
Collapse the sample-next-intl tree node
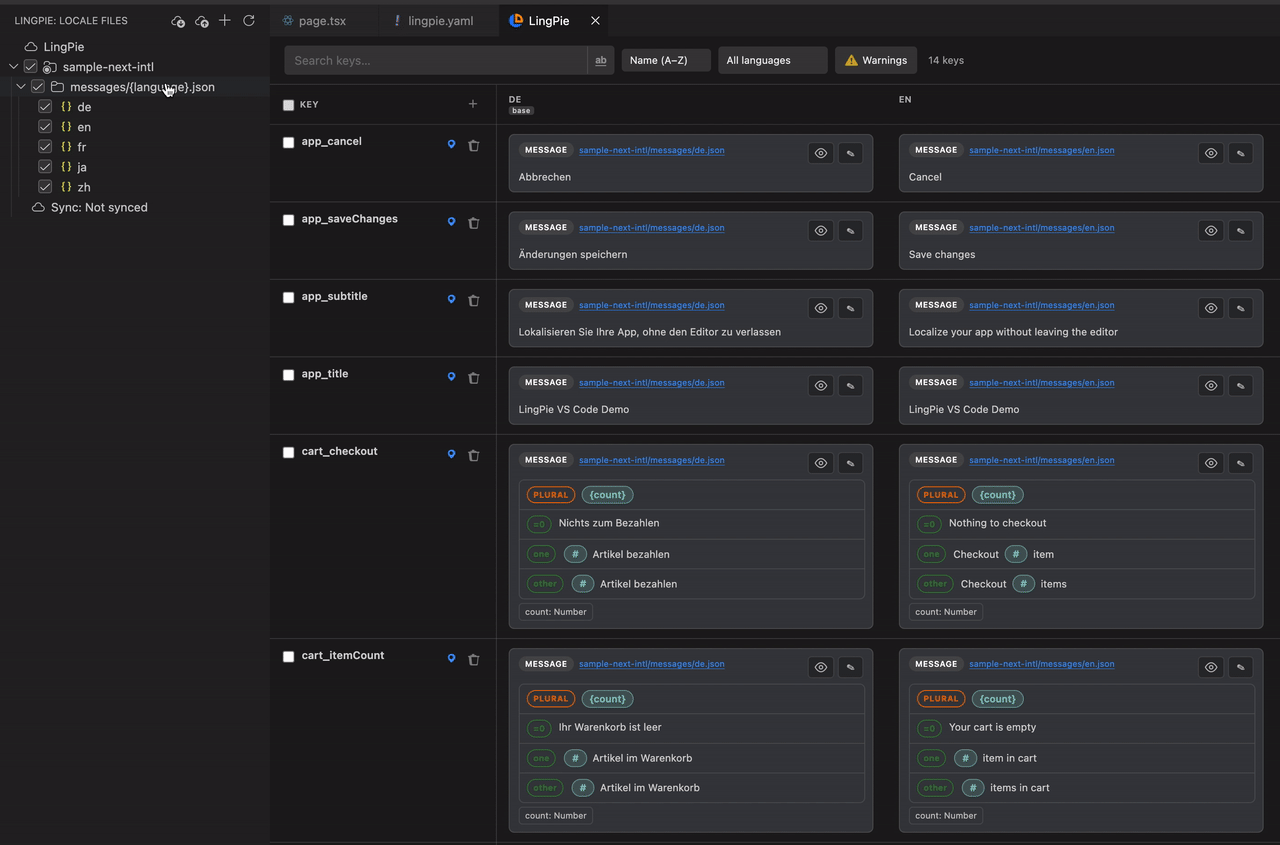(x=14, y=67)
